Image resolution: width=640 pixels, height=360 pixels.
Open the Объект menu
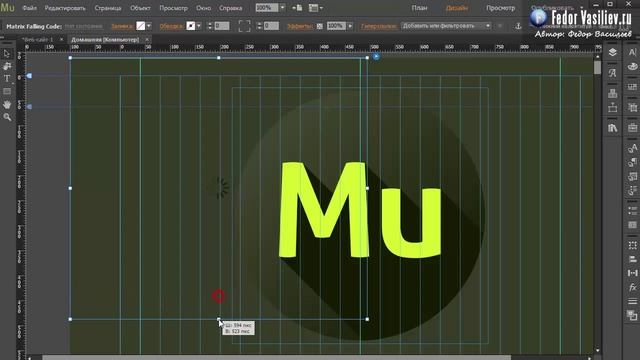[140, 8]
